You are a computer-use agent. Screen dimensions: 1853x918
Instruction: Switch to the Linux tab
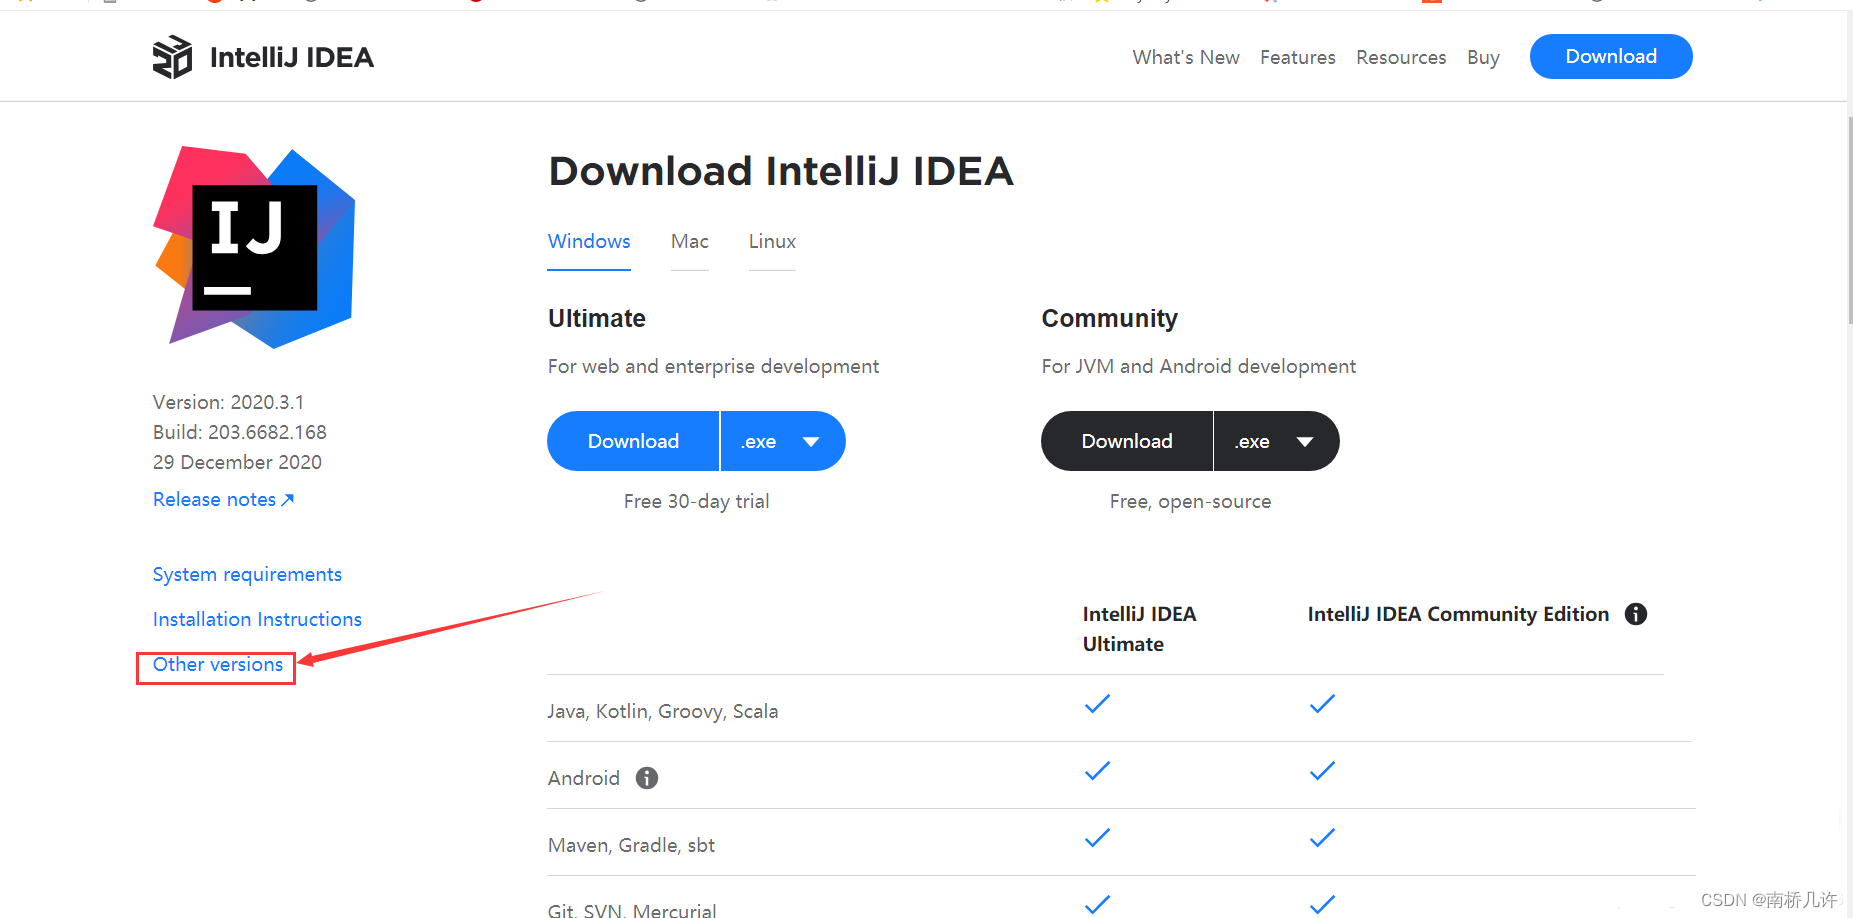[772, 242]
